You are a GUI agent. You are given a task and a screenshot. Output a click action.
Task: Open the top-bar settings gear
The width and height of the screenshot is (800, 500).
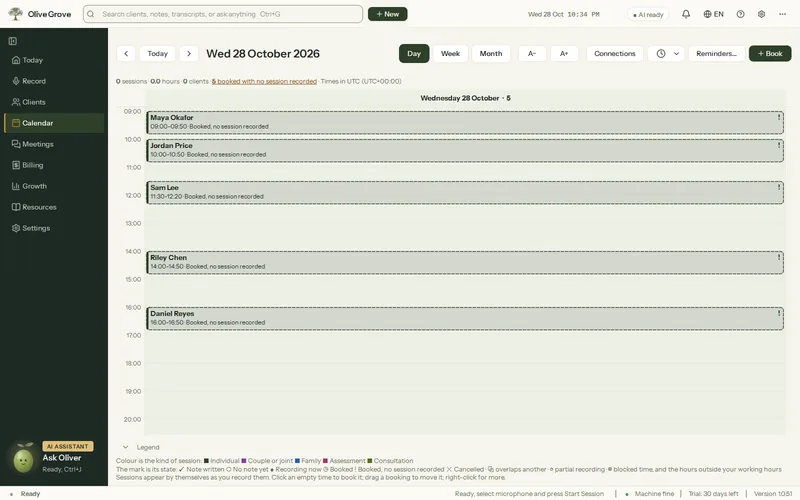pyautogui.click(x=761, y=14)
